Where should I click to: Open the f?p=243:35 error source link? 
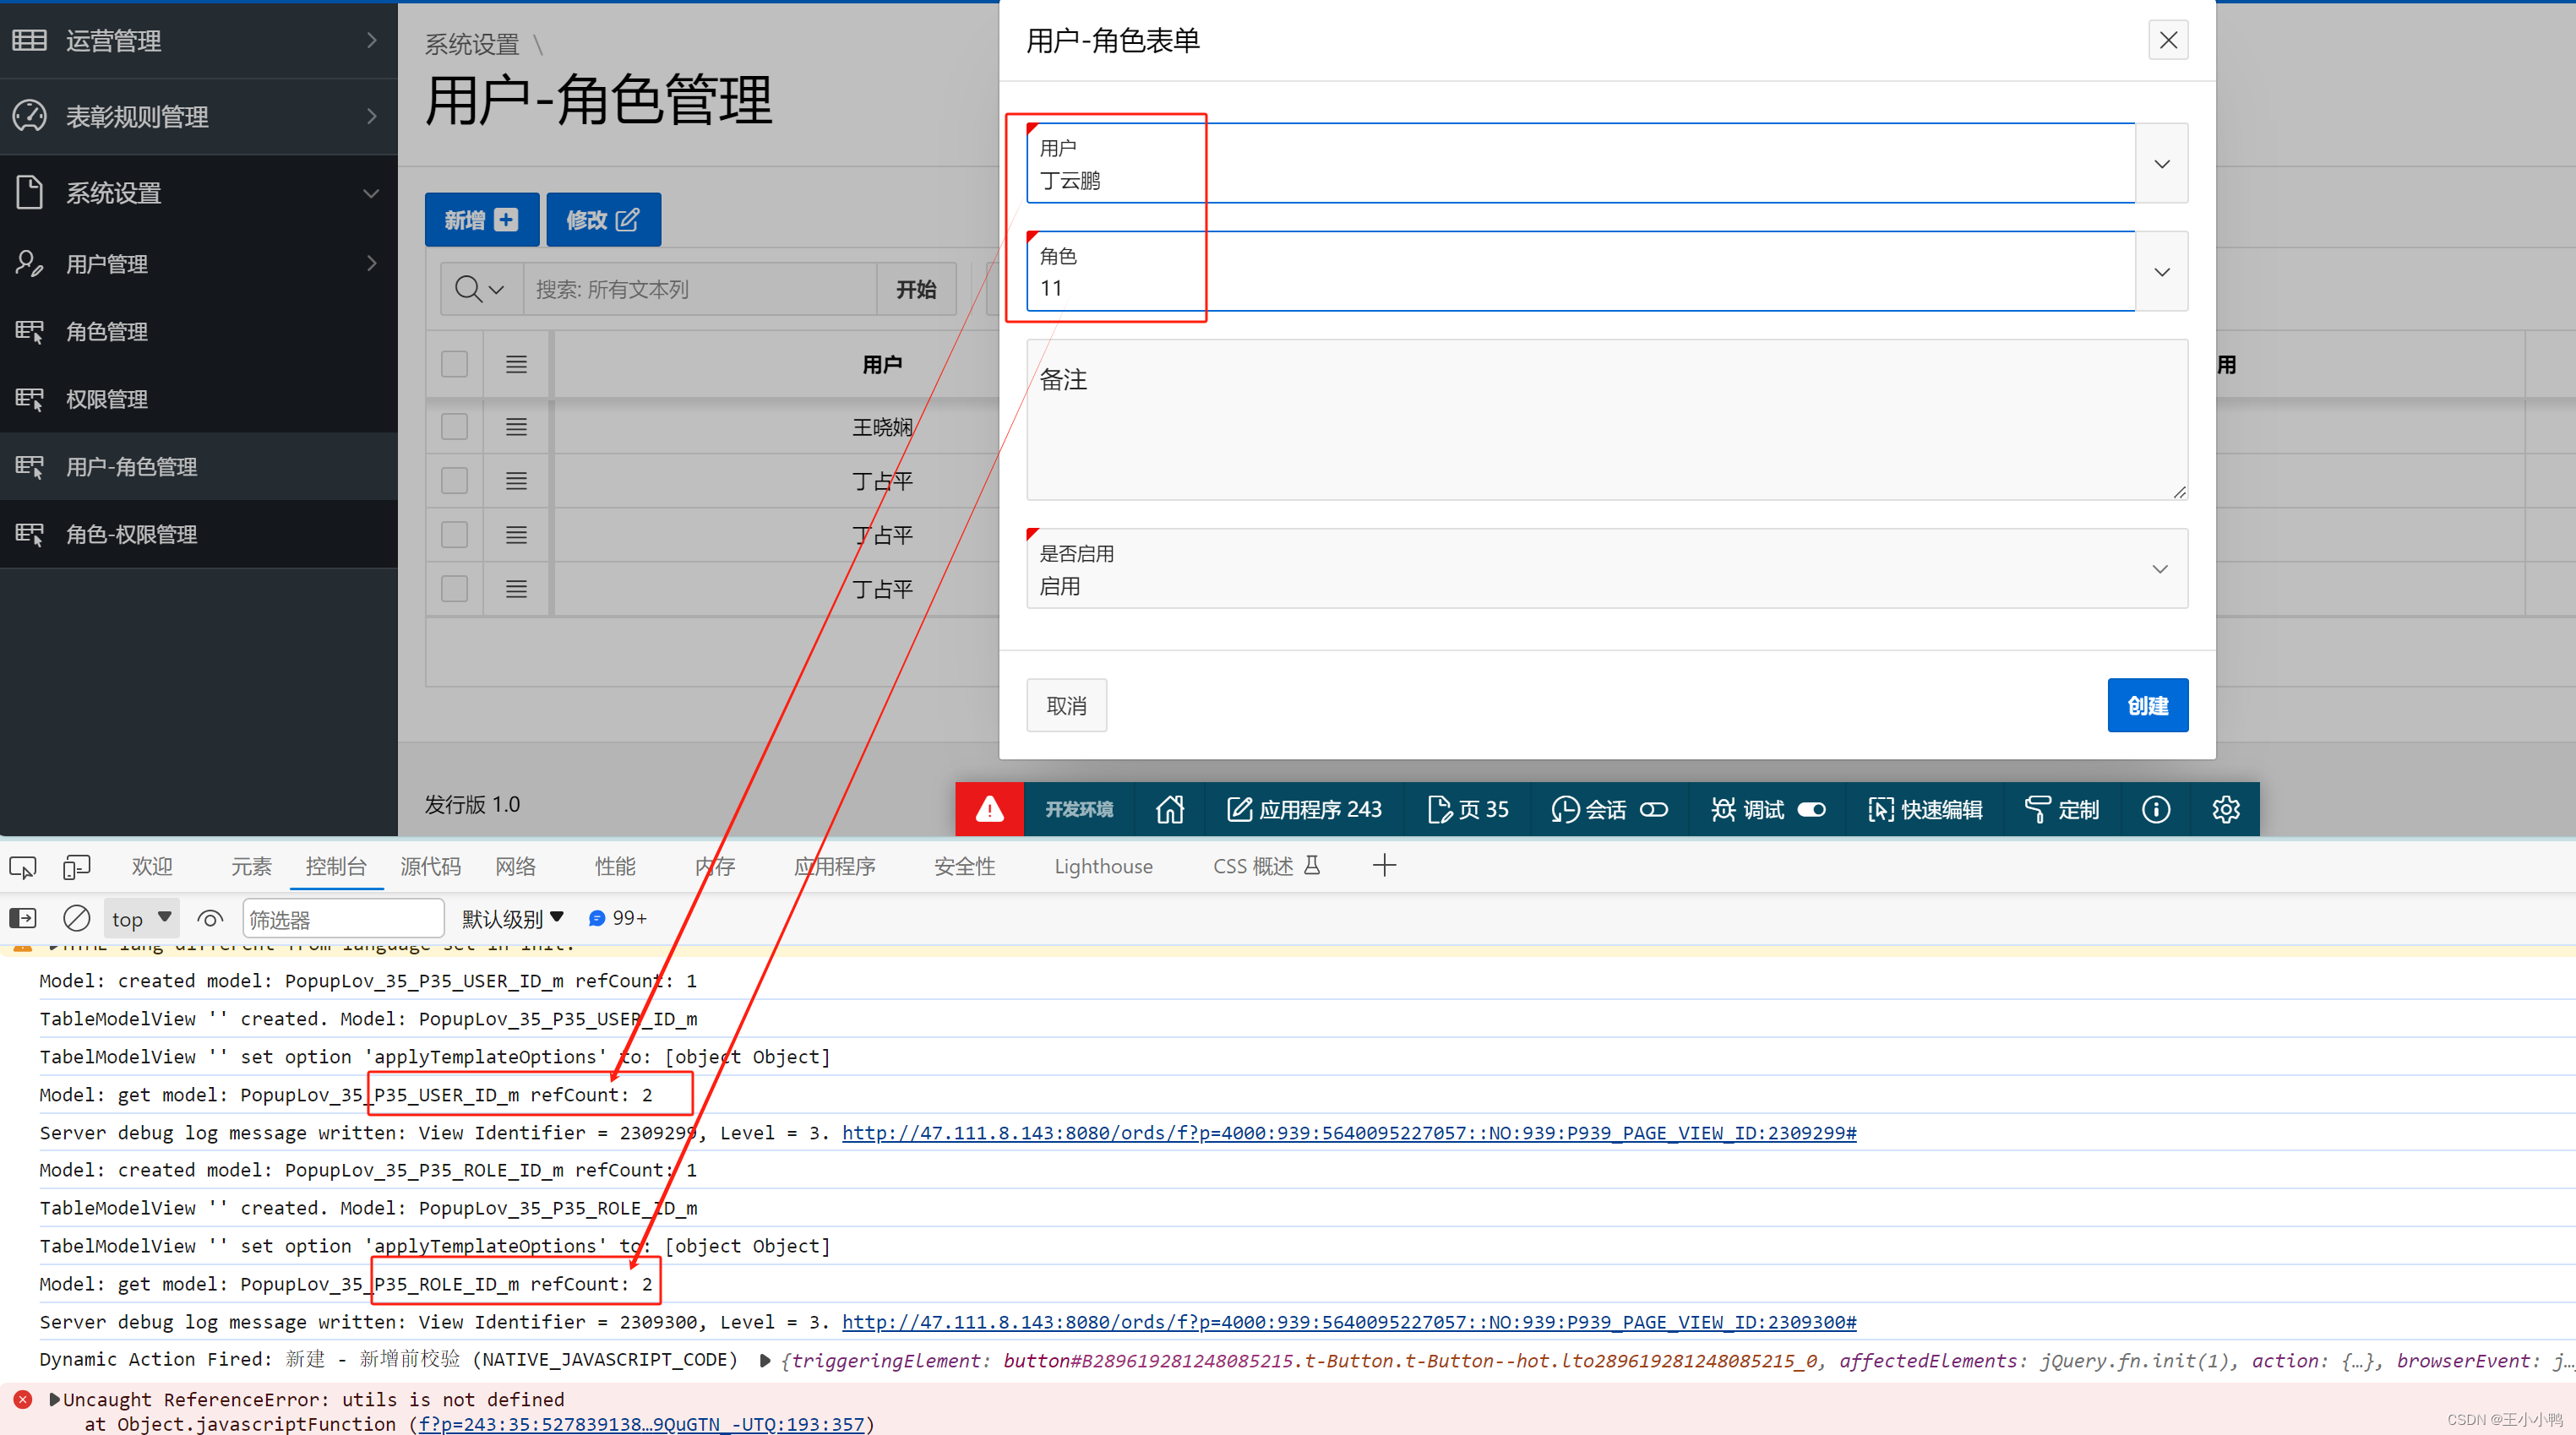pyautogui.click(x=641, y=1423)
